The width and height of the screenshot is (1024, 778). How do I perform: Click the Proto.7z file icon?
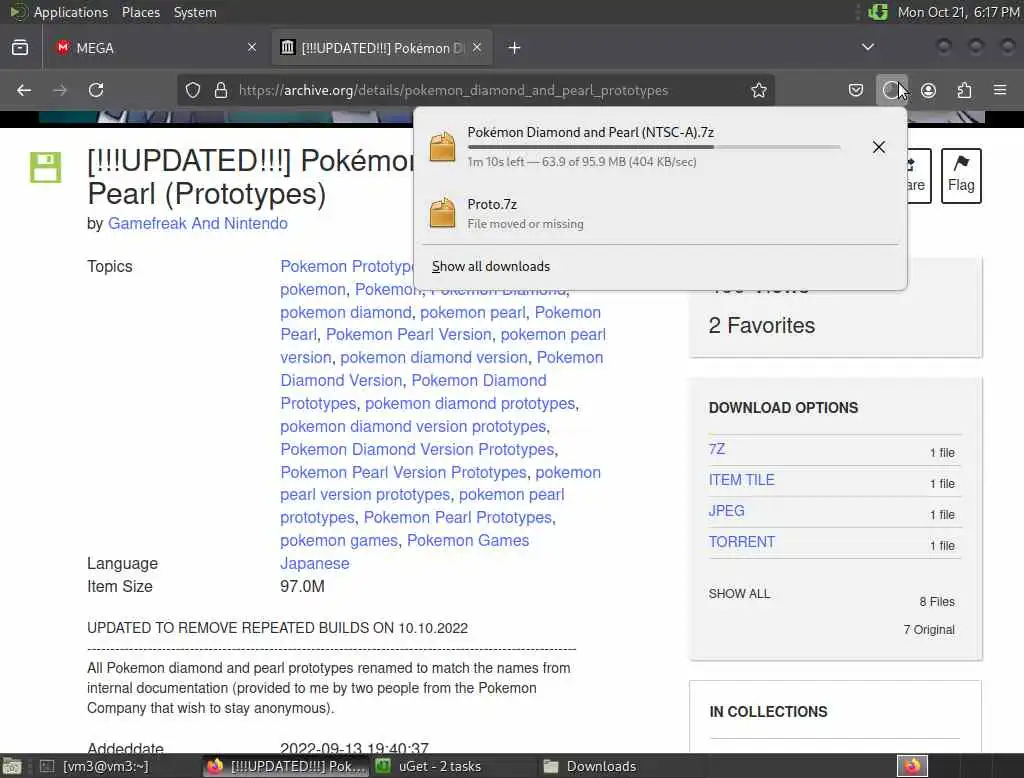pos(442,212)
